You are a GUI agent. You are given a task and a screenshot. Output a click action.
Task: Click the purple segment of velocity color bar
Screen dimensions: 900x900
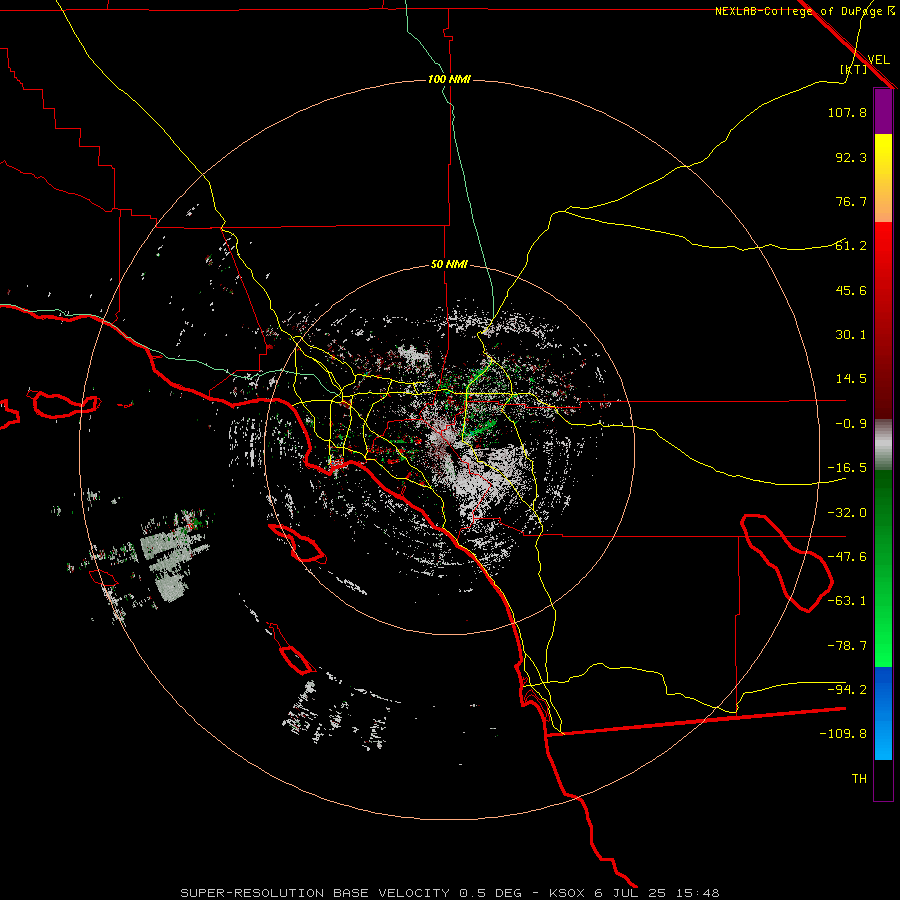(883, 111)
